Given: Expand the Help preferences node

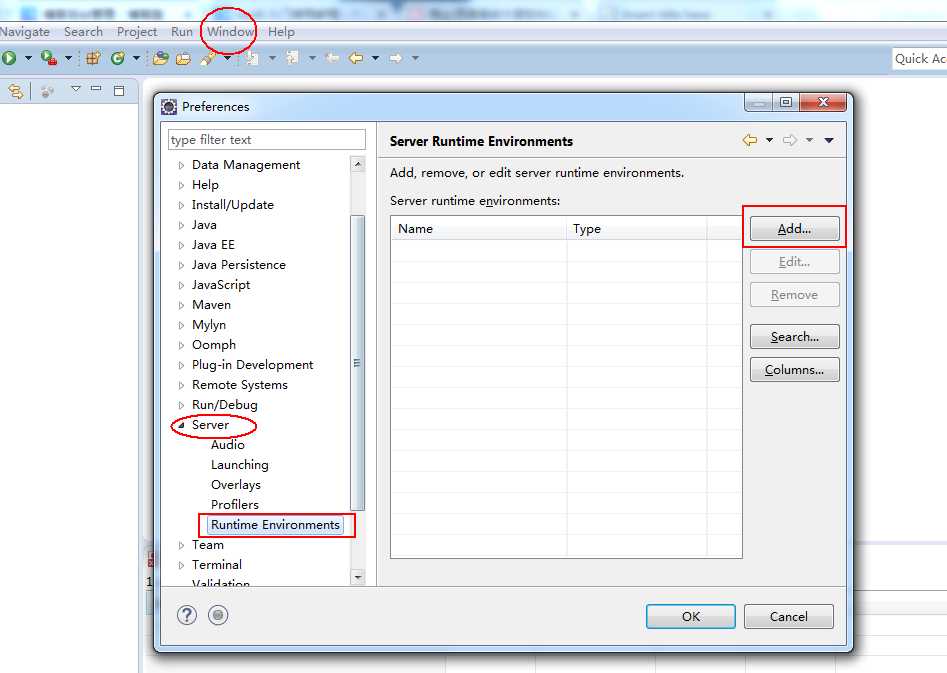Looking at the screenshot, I should tap(181, 185).
